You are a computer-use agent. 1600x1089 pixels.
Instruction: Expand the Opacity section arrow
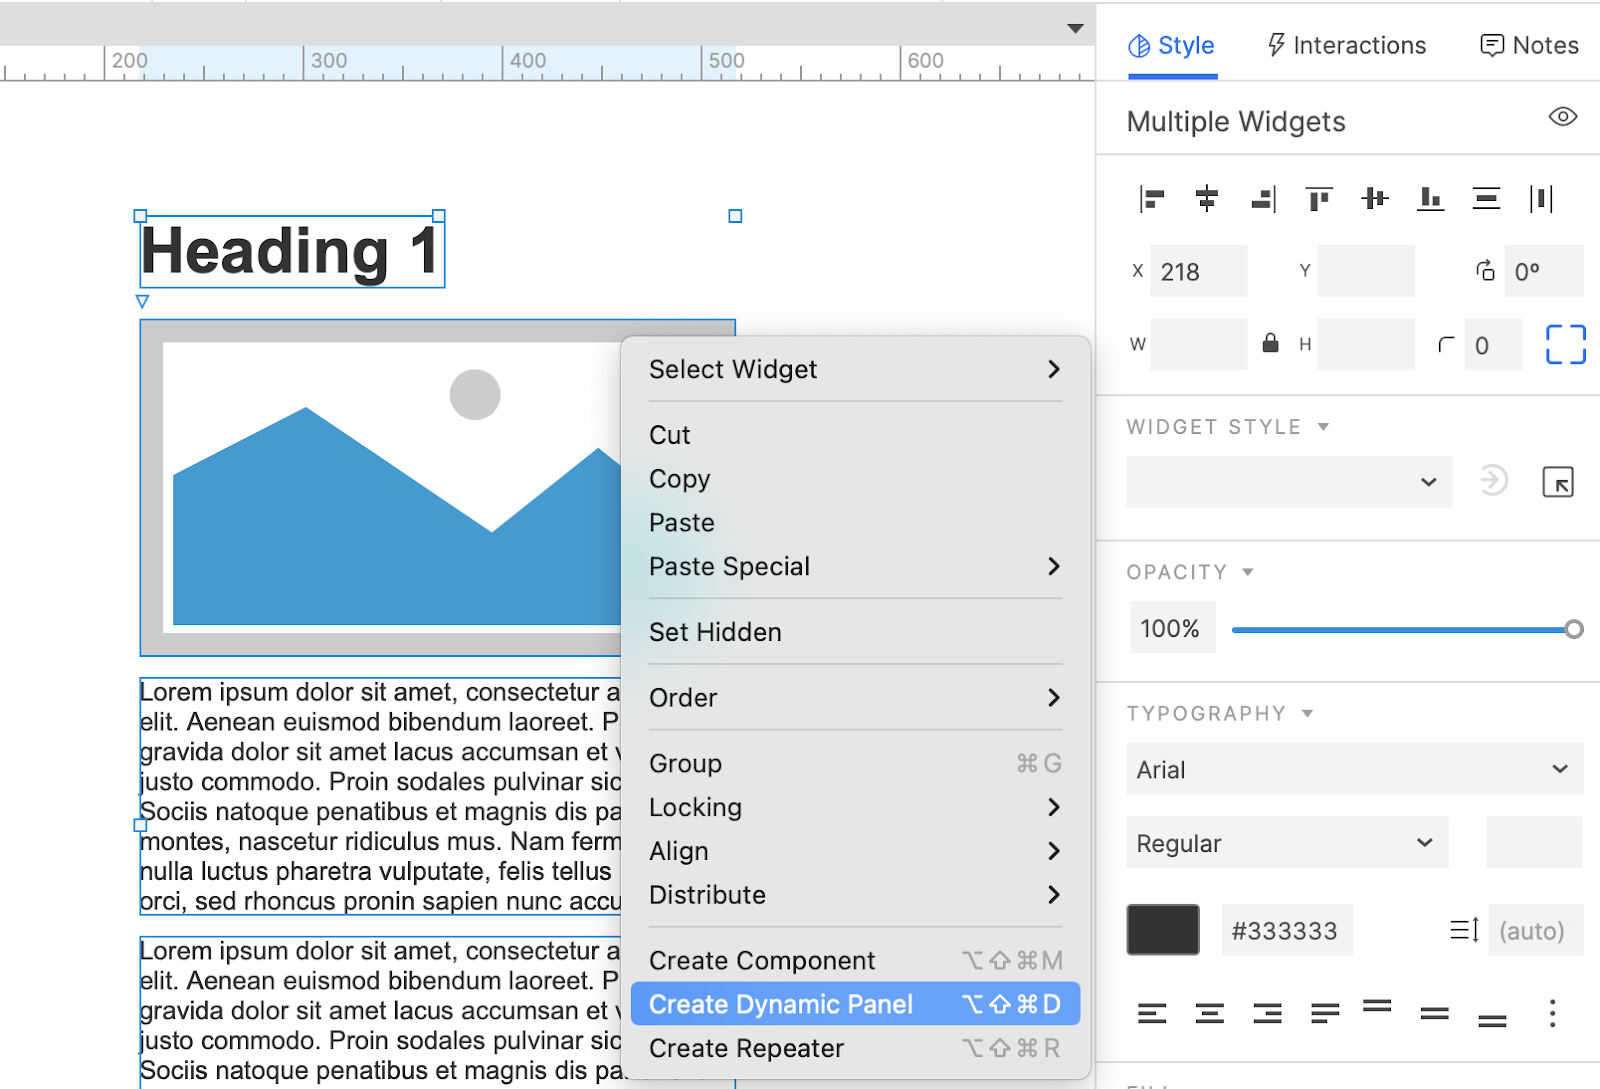coord(1248,572)
